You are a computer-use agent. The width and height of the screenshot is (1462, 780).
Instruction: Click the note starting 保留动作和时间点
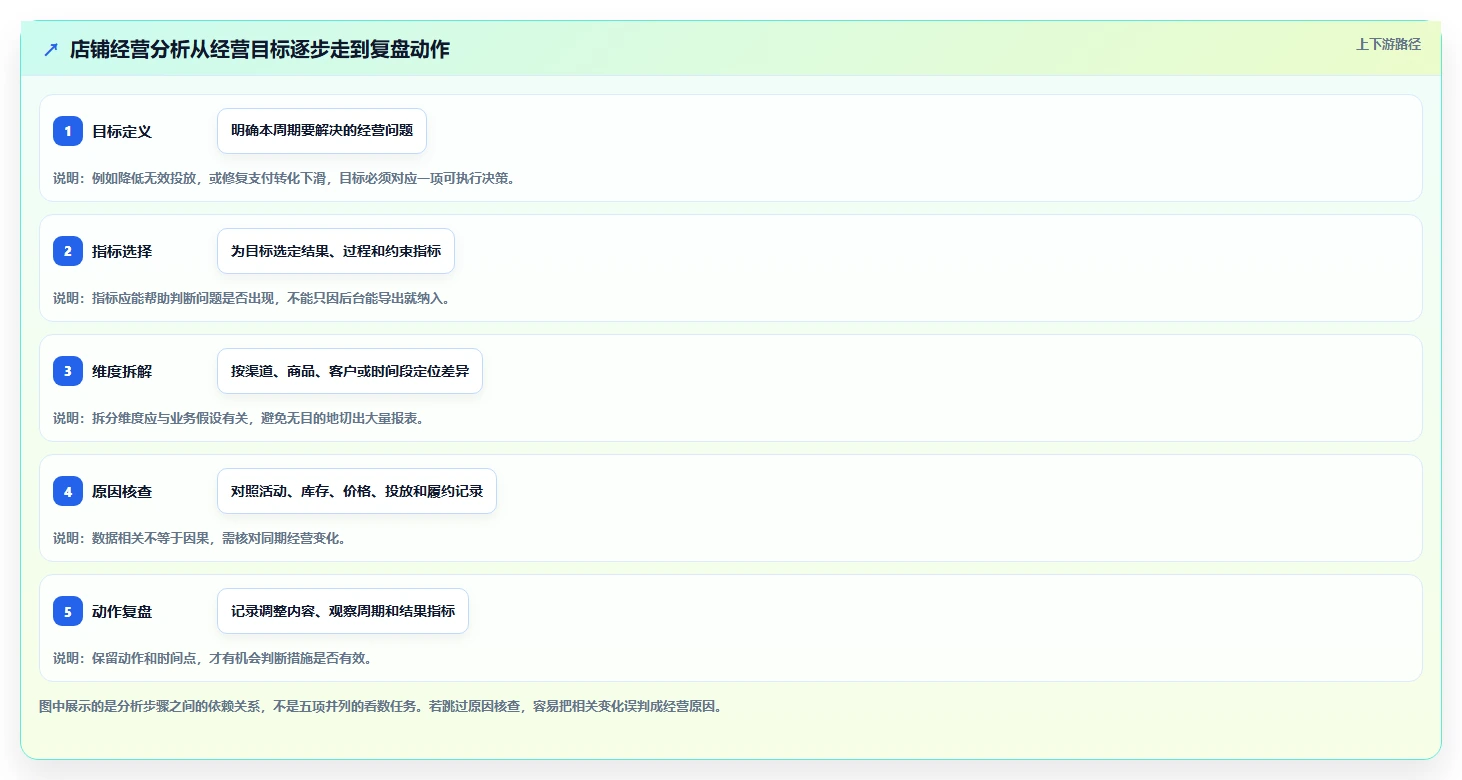pyautogui.click(x=213, y=658)
